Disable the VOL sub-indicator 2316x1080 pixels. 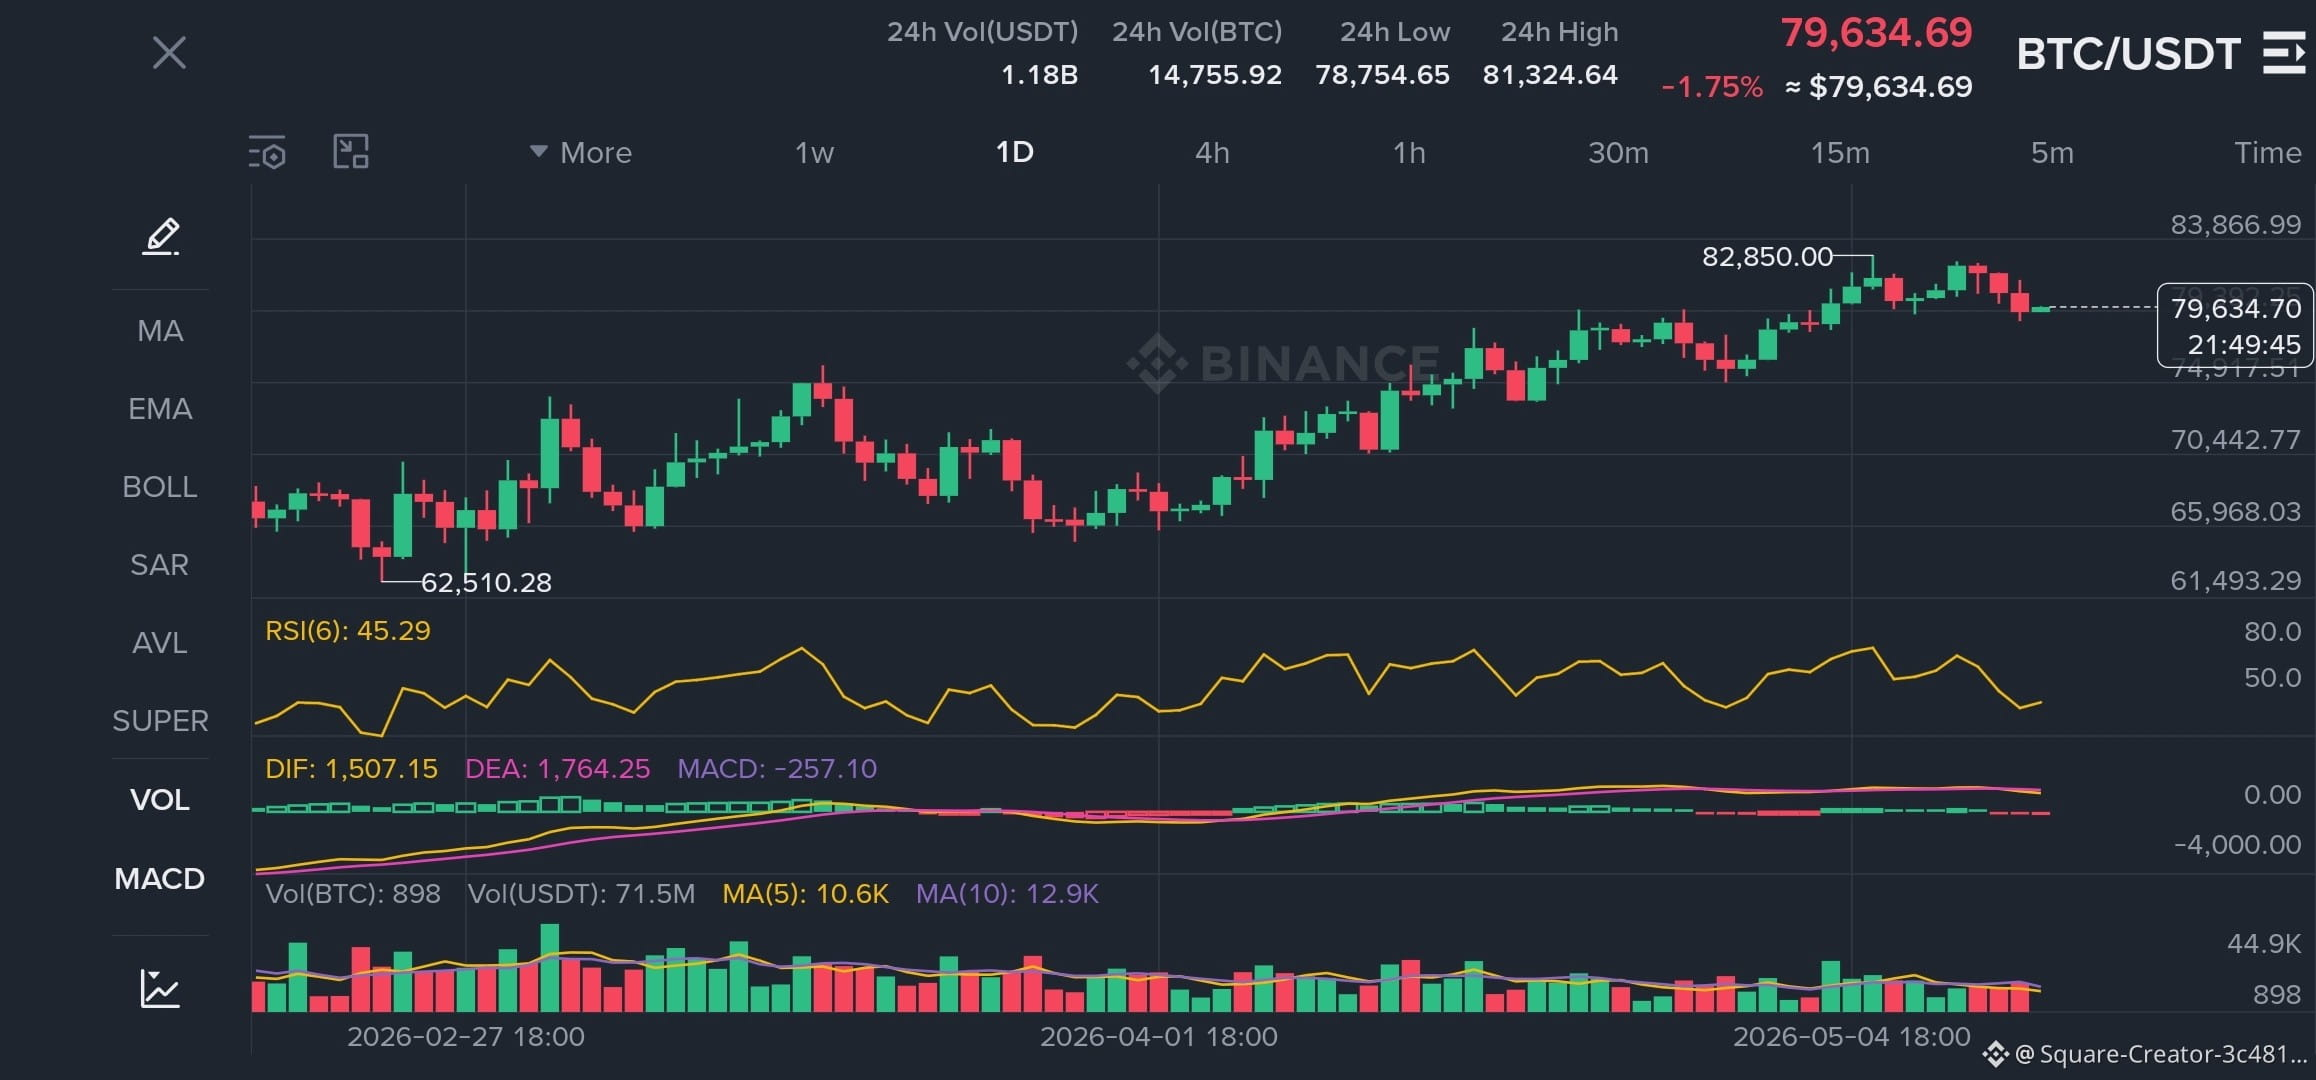[x=160, y=800]
